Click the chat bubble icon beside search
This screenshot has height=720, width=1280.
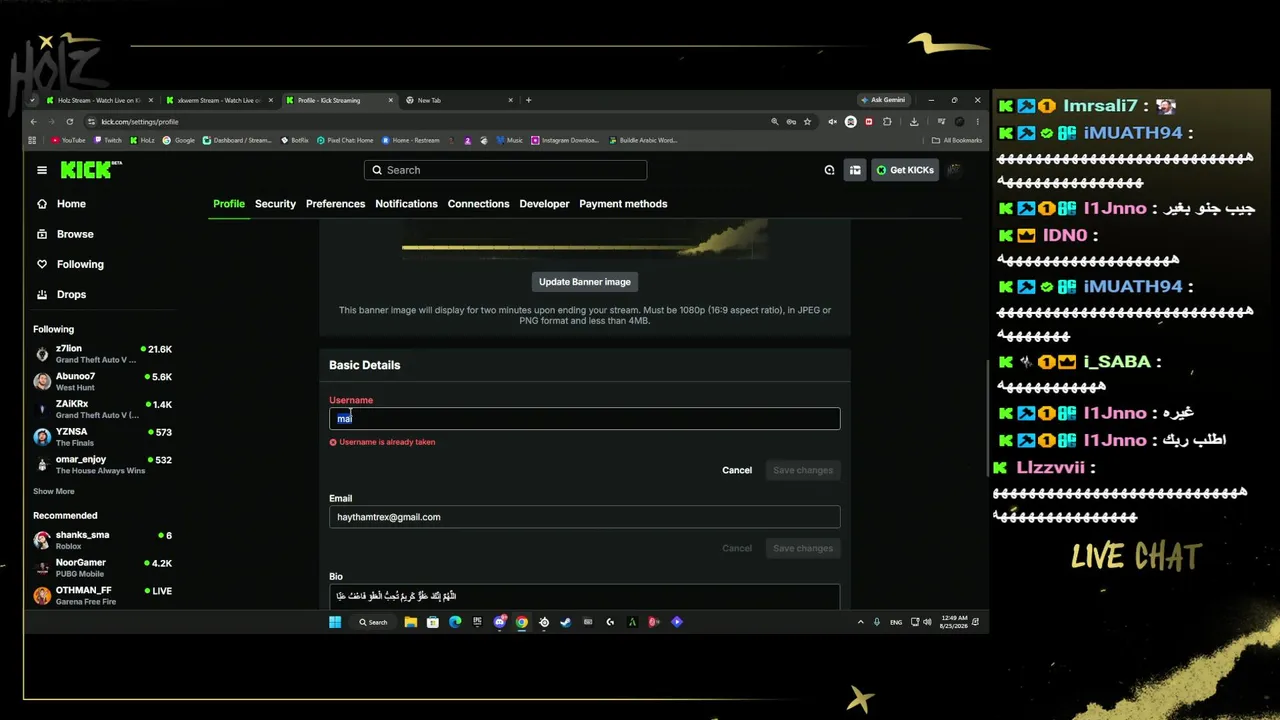click(x=829, y=170)
